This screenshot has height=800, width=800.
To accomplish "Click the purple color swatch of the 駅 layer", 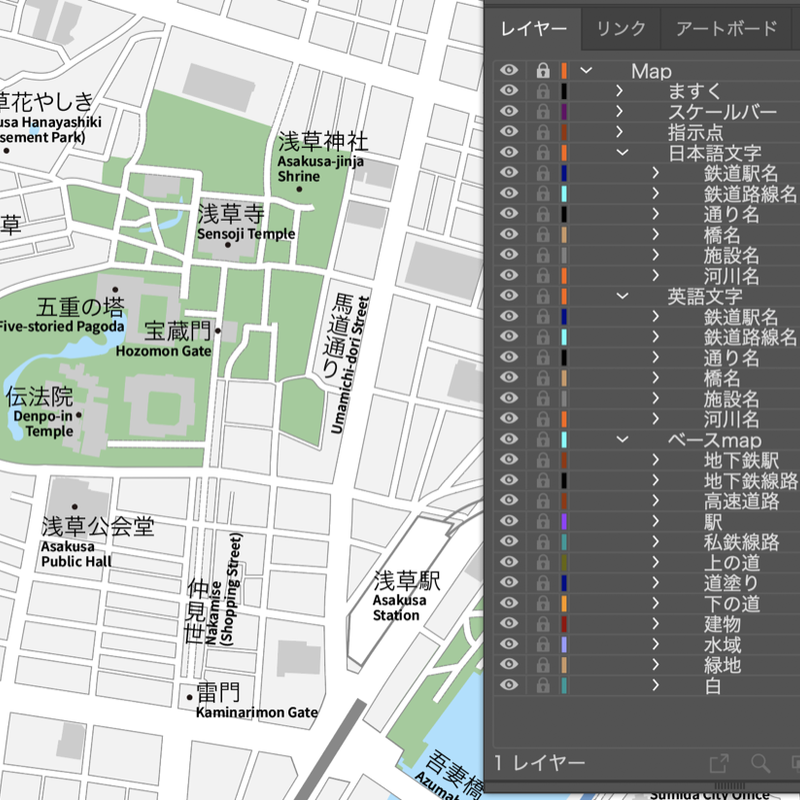I will point(565,522).
